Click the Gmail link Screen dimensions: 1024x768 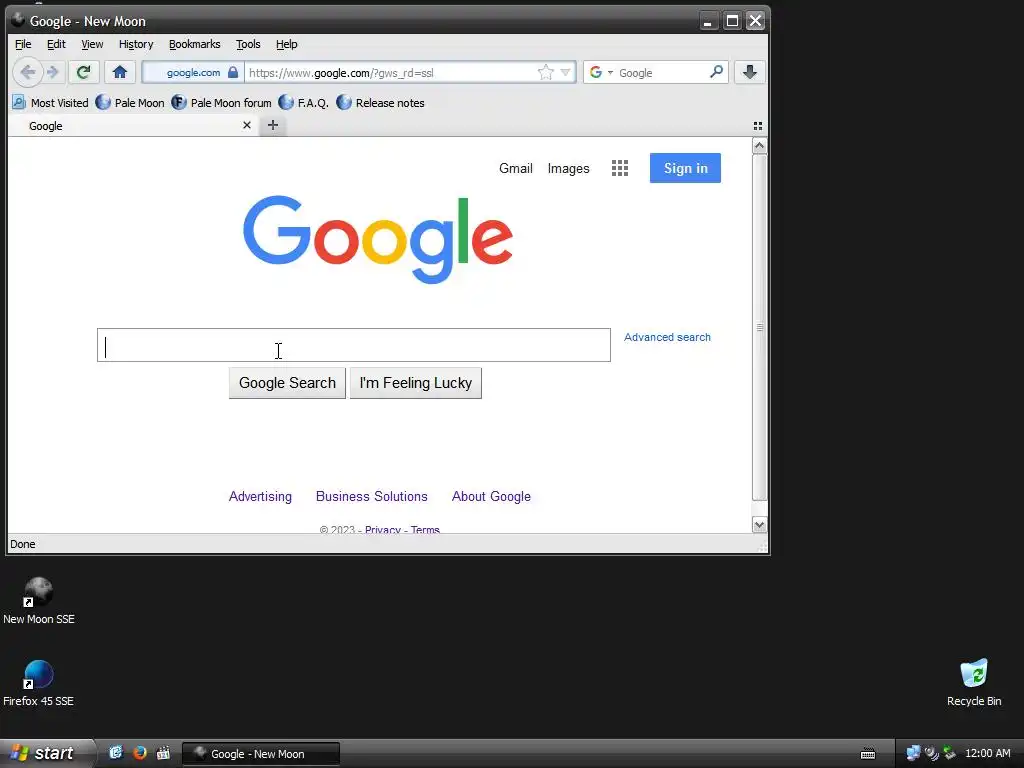tap(516, 168)
